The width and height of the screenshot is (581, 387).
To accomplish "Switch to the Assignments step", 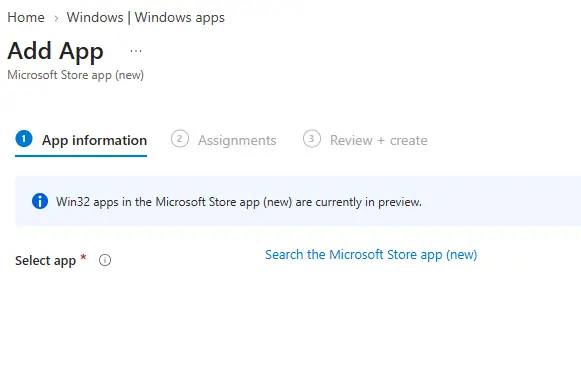I will pos(224,140).
